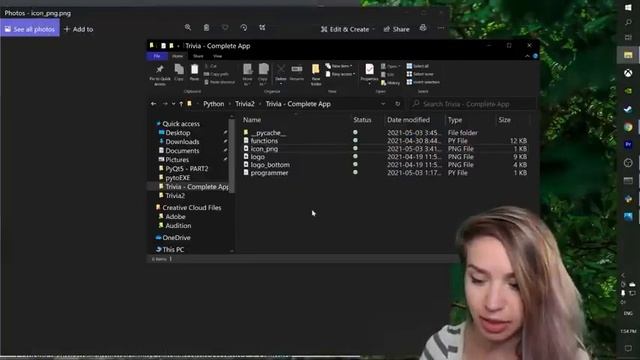Open PyQt5 - PART2 in the sidebar
This screenshot has height=360, width=640.
[x=187, y=169]
